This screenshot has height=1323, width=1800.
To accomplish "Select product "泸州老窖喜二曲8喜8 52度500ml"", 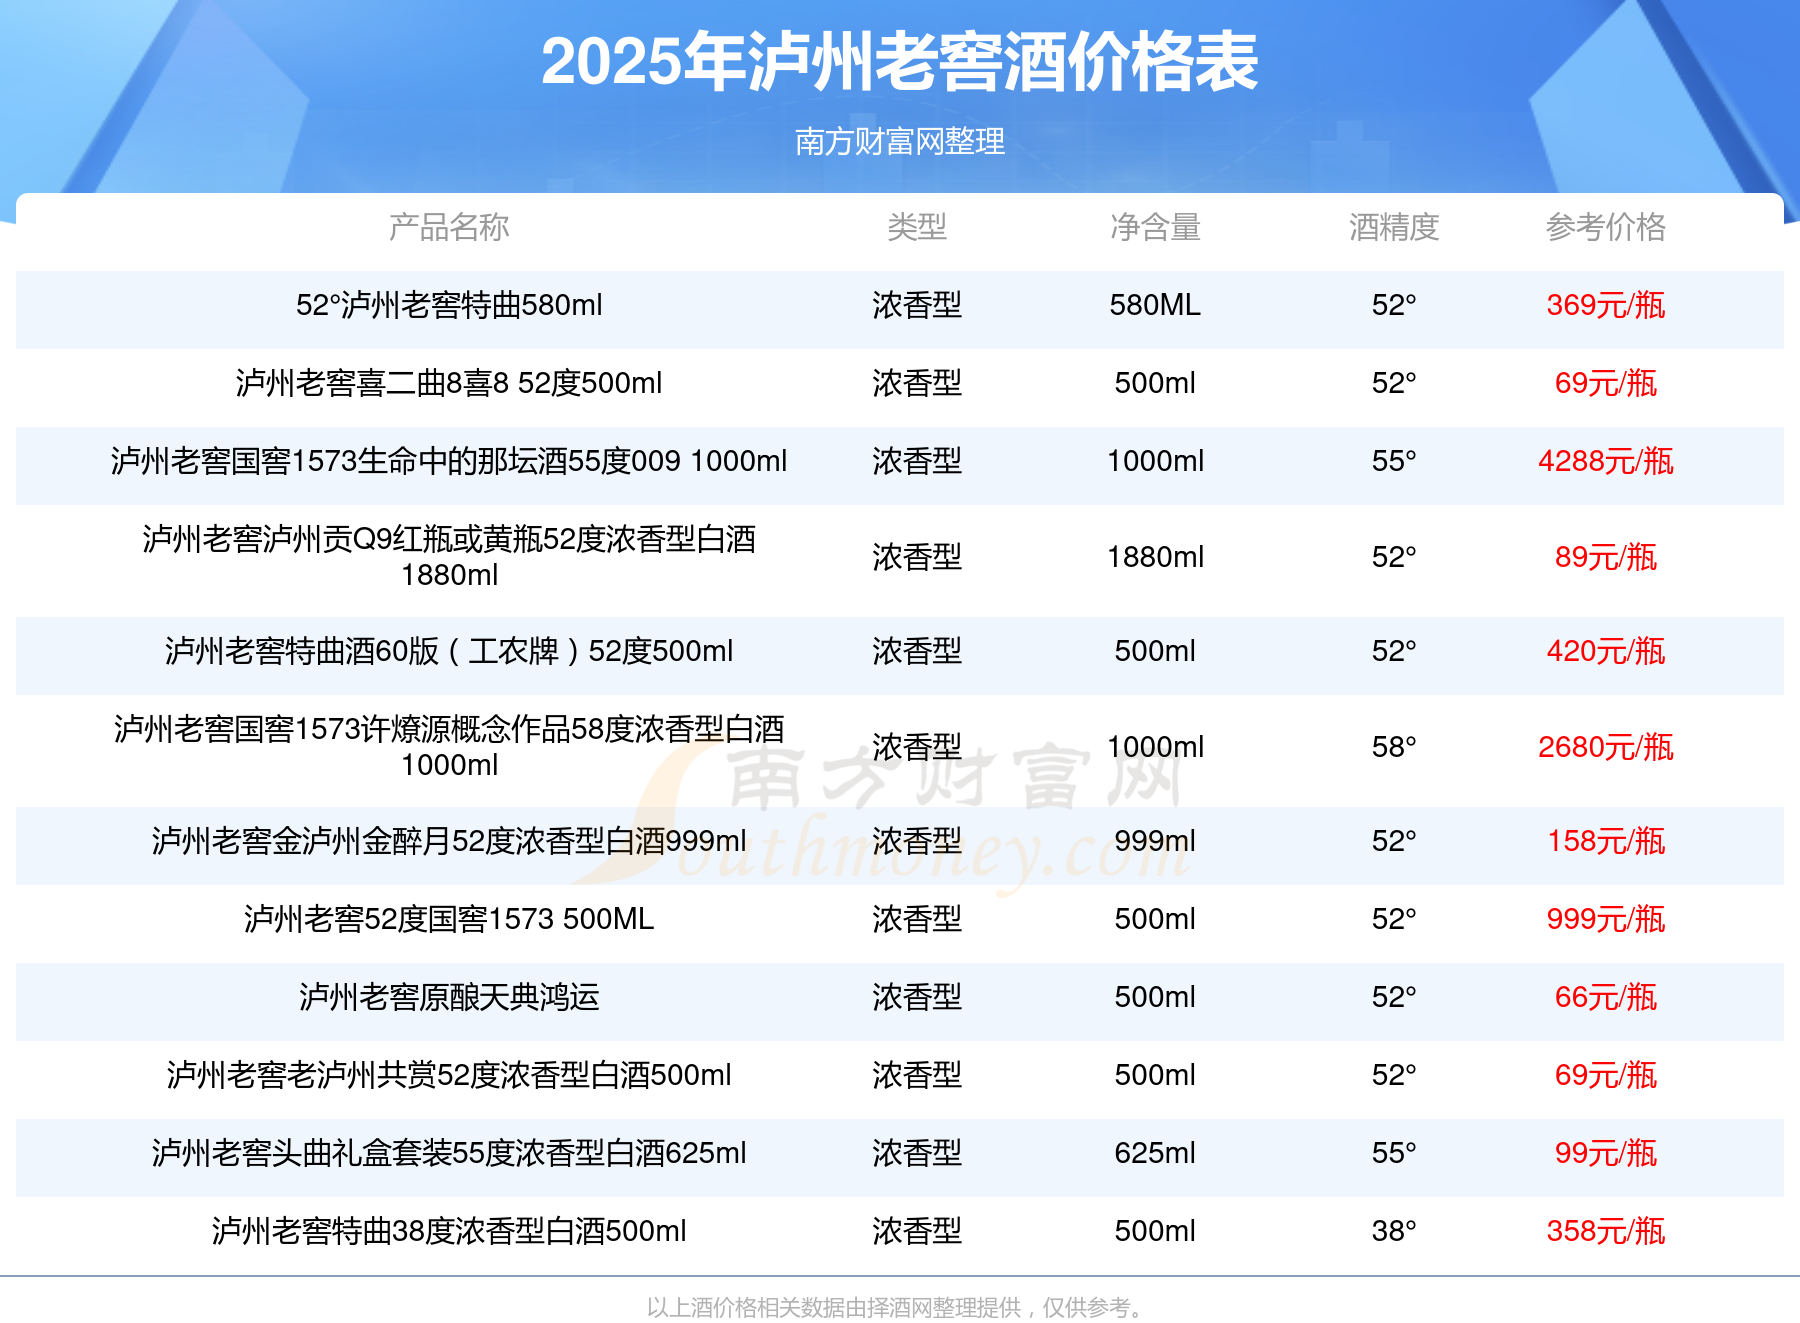I will [x=449, y=383].
